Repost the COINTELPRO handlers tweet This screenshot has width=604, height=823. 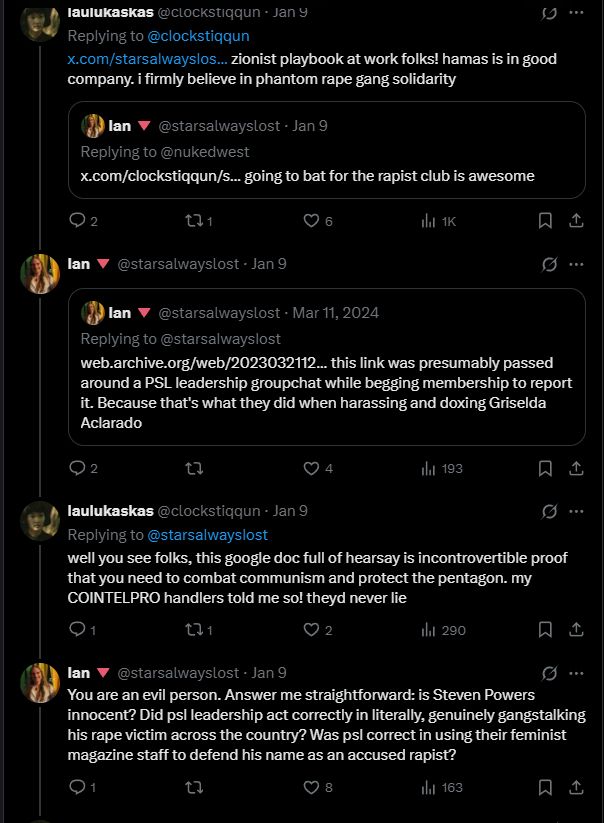pyautogui.click(x=194, y=629)
